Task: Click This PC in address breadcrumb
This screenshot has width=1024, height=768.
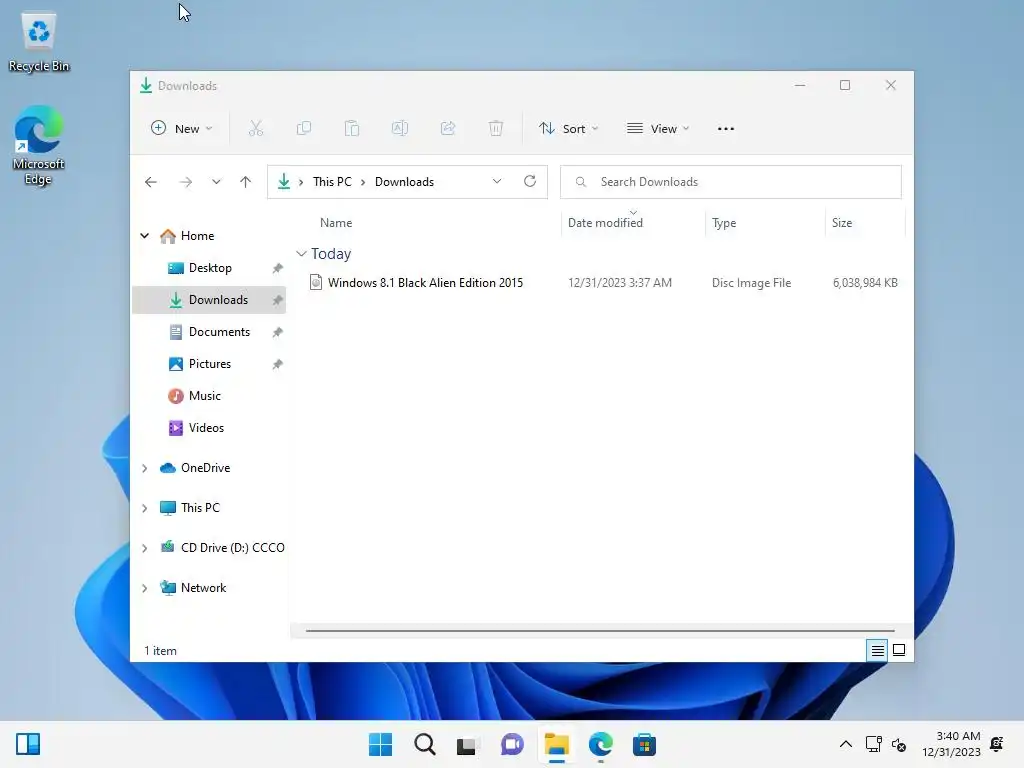Action: tap(332, 182)
